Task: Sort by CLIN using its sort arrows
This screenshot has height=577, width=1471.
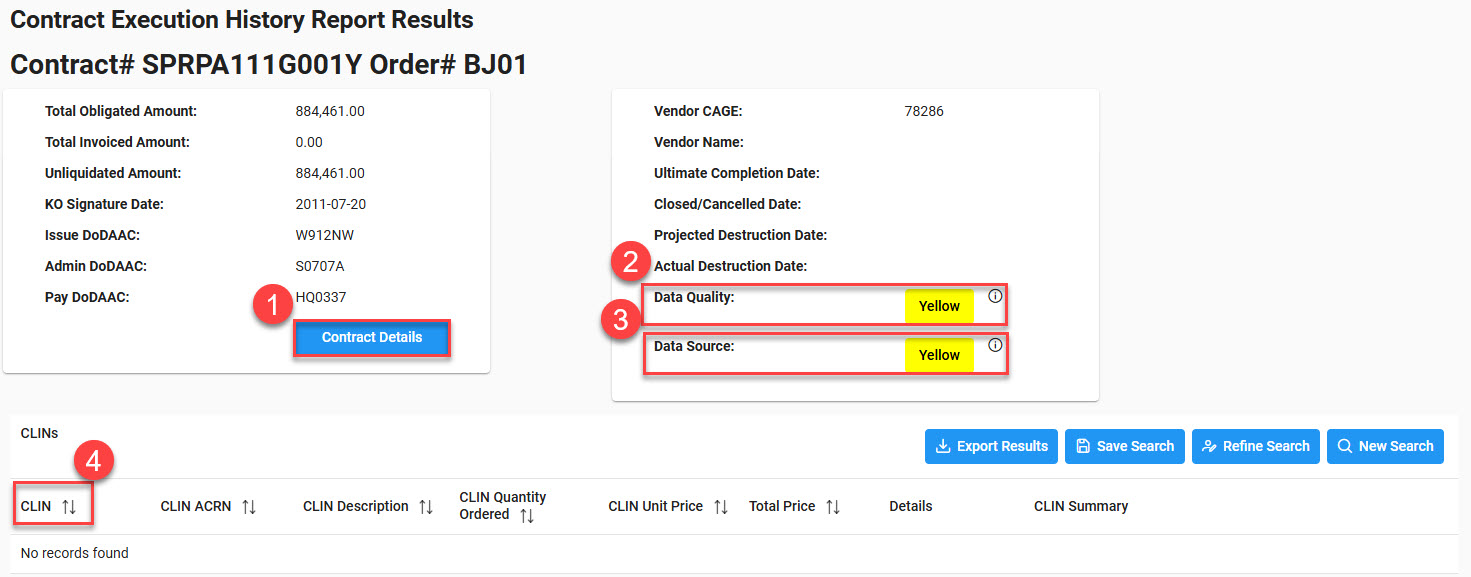Action: [69, 507]
